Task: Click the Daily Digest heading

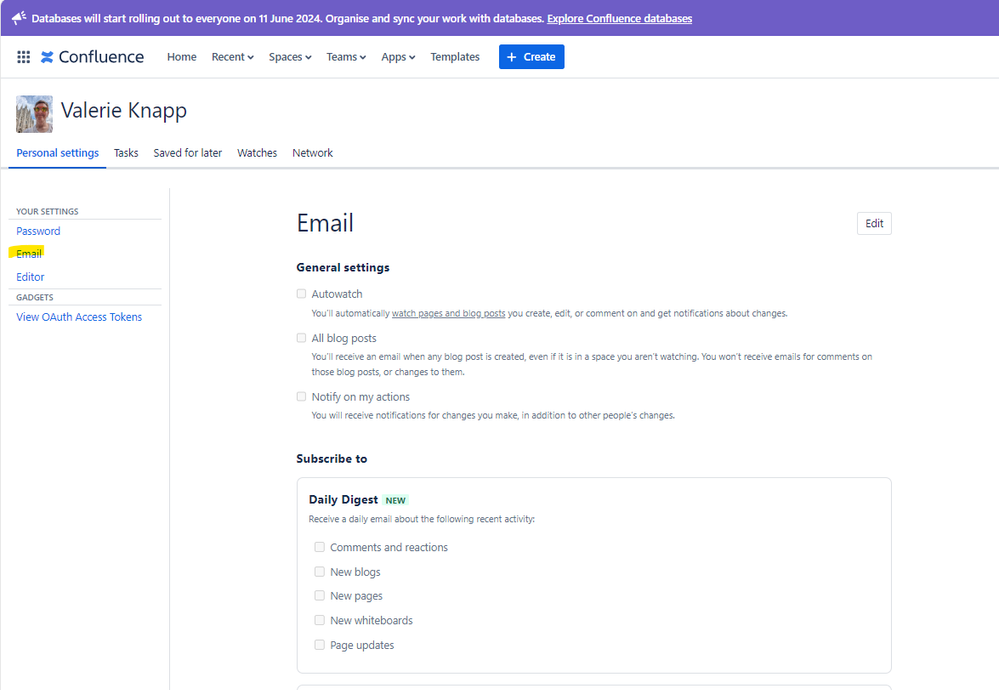Action: tap(343, 500)
